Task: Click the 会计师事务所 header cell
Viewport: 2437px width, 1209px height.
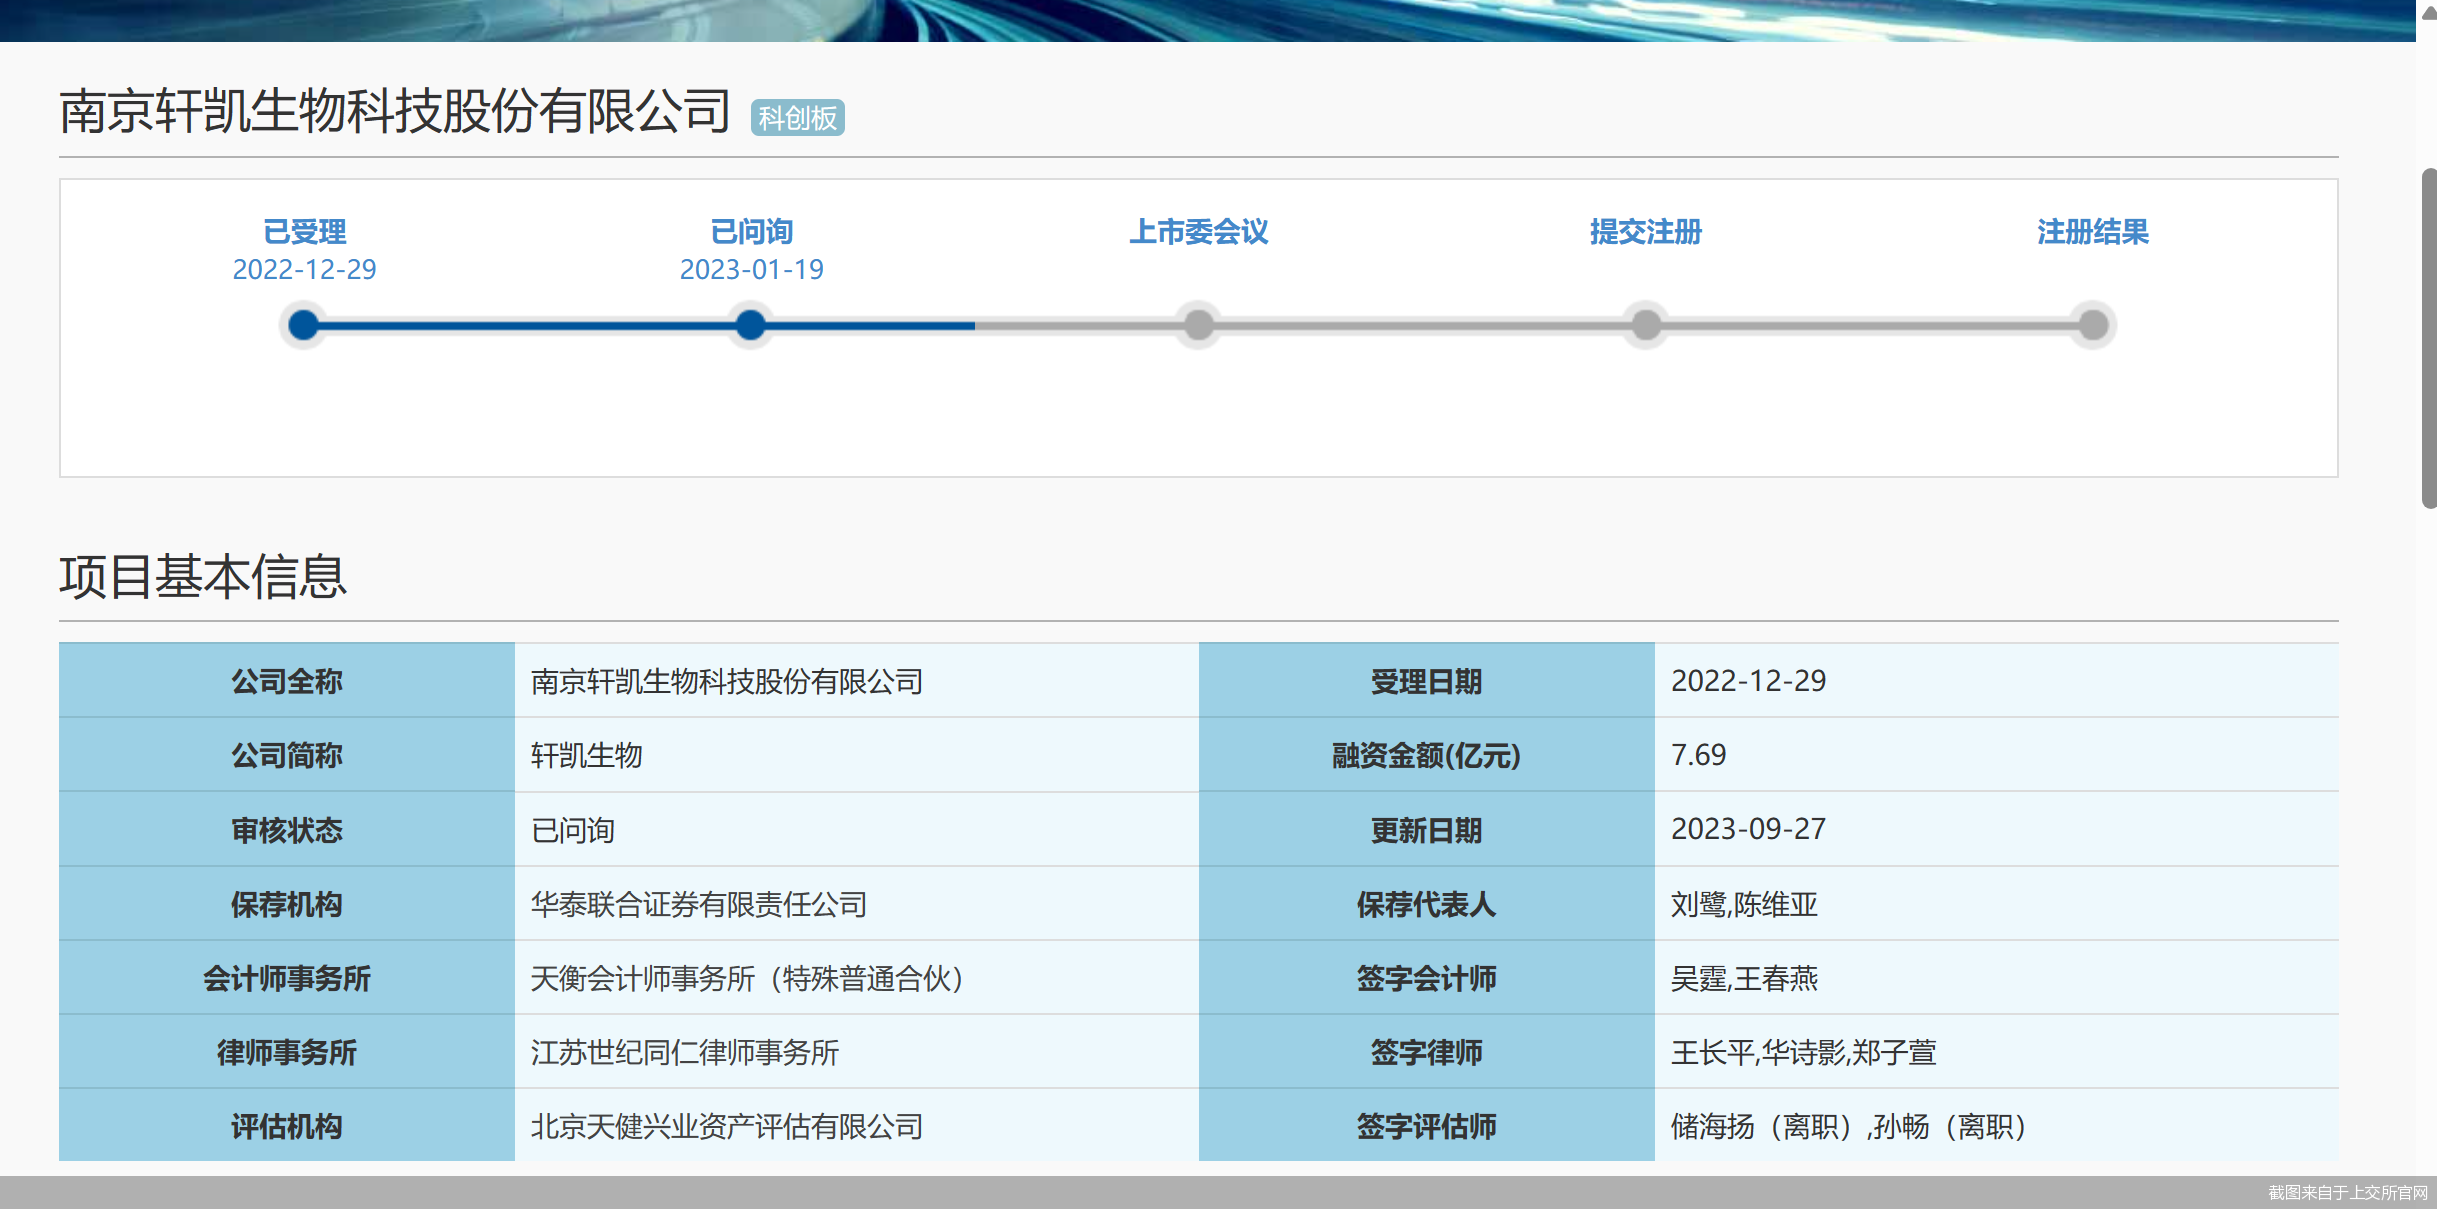Action: pyautogui.click(x=287, y=978)
